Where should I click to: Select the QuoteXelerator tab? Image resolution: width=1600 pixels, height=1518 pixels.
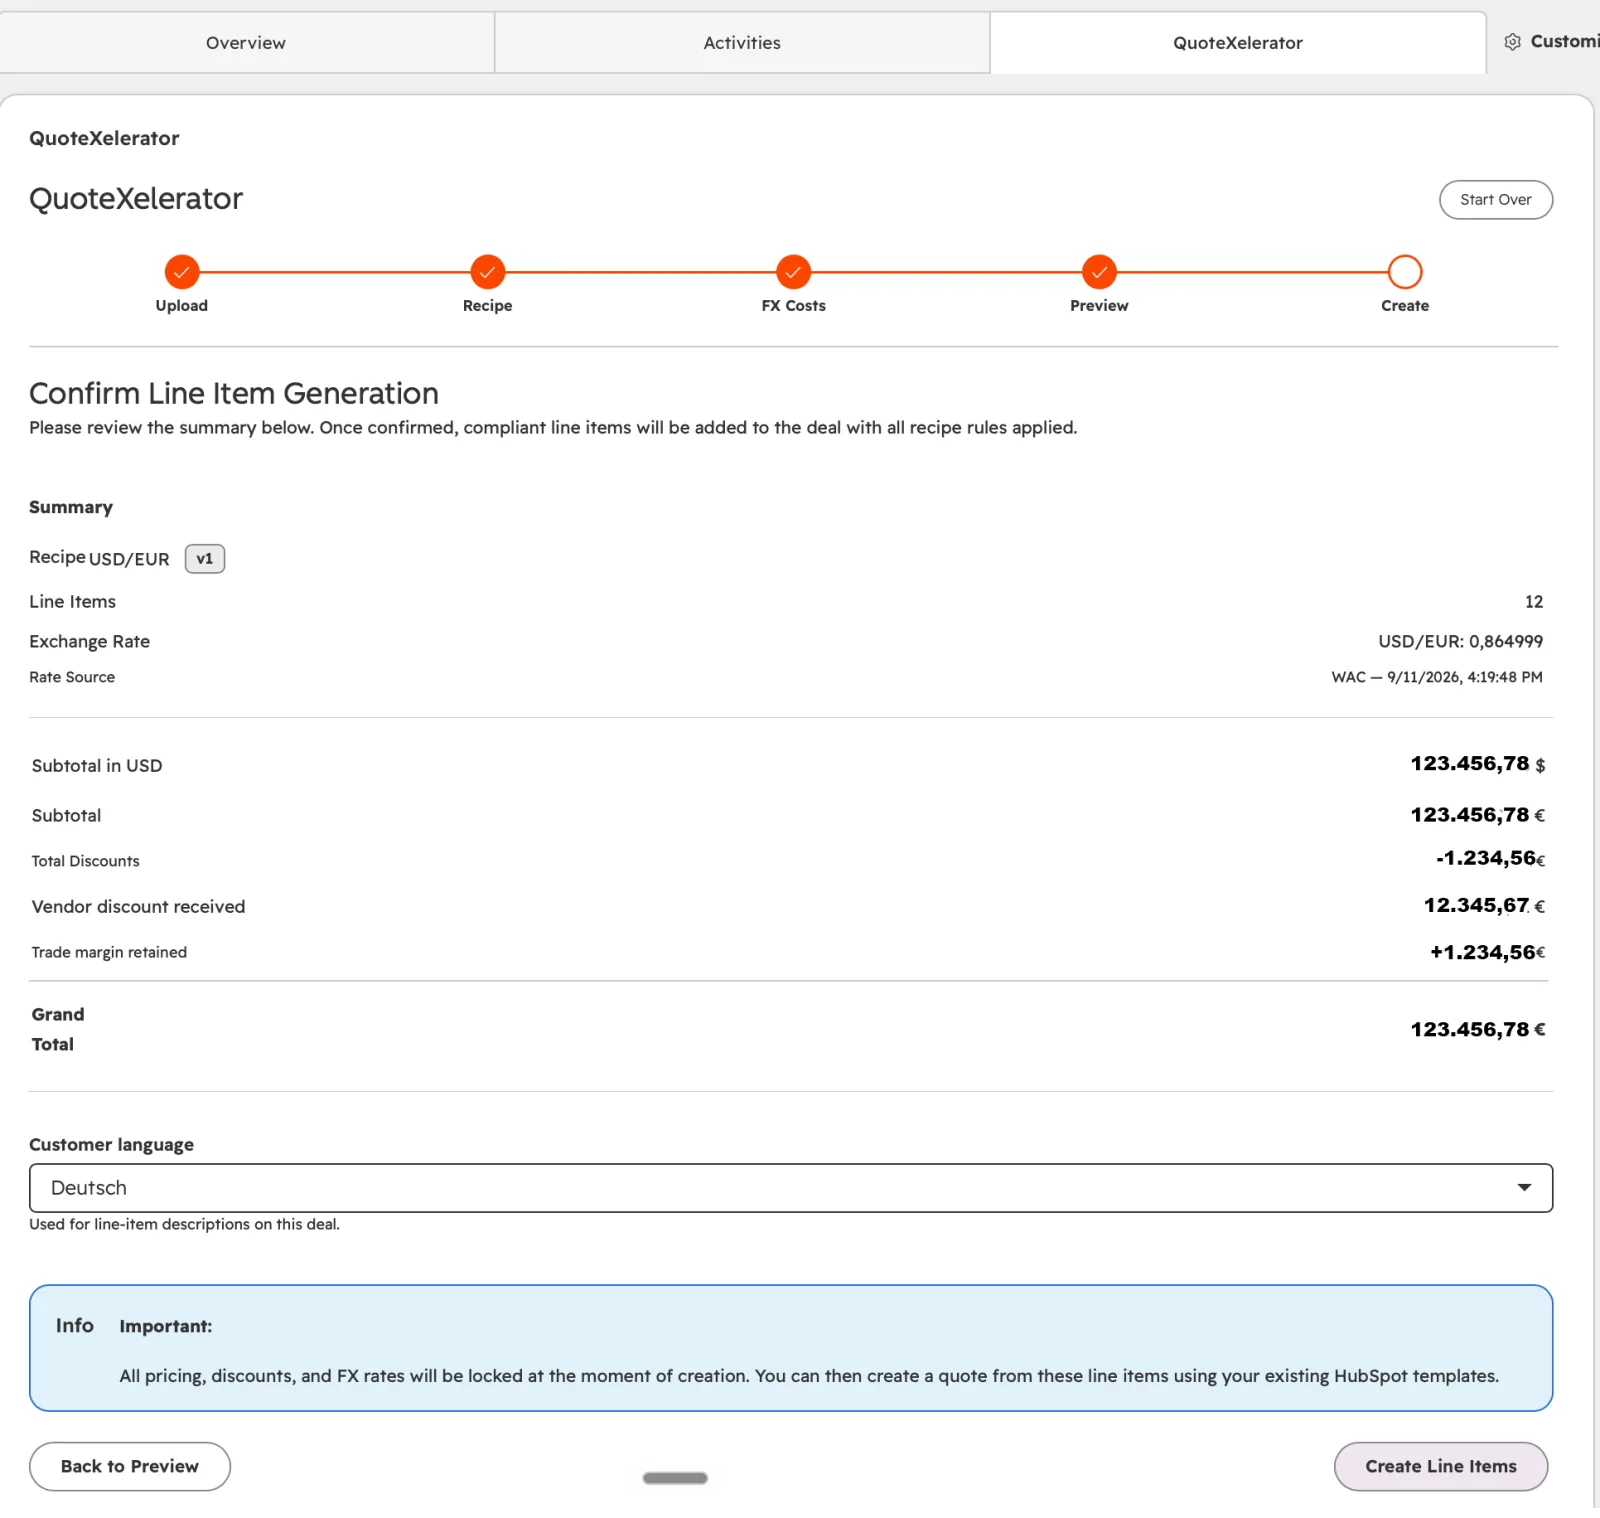(1238, 43)
